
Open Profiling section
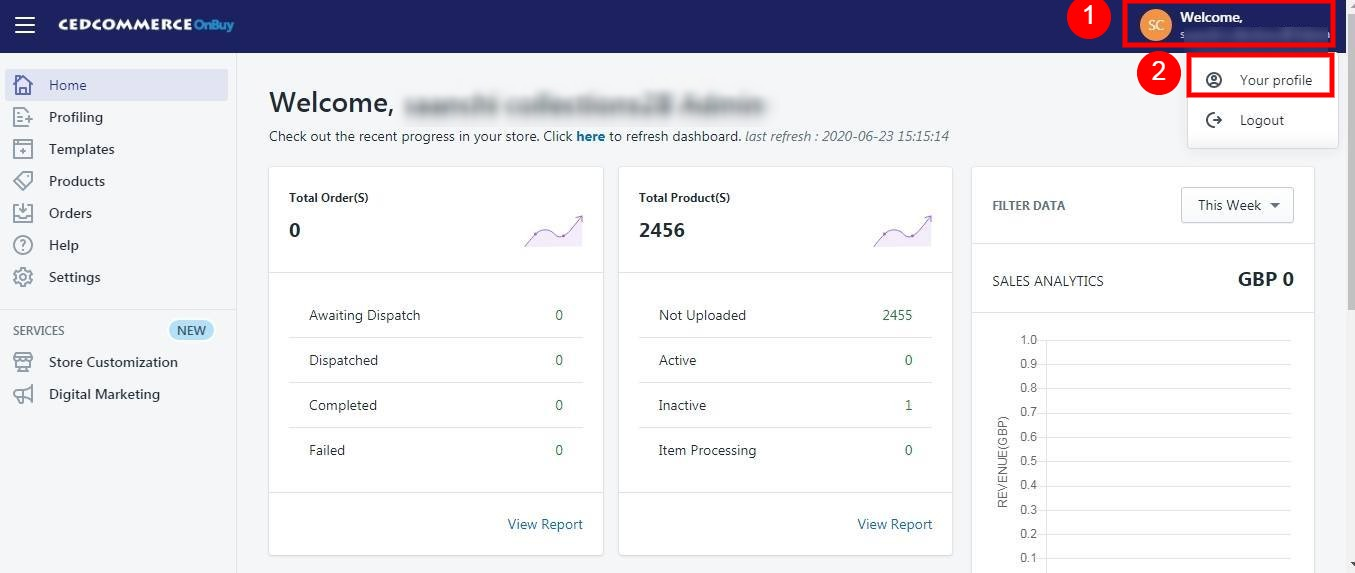(x=117, y=117)
